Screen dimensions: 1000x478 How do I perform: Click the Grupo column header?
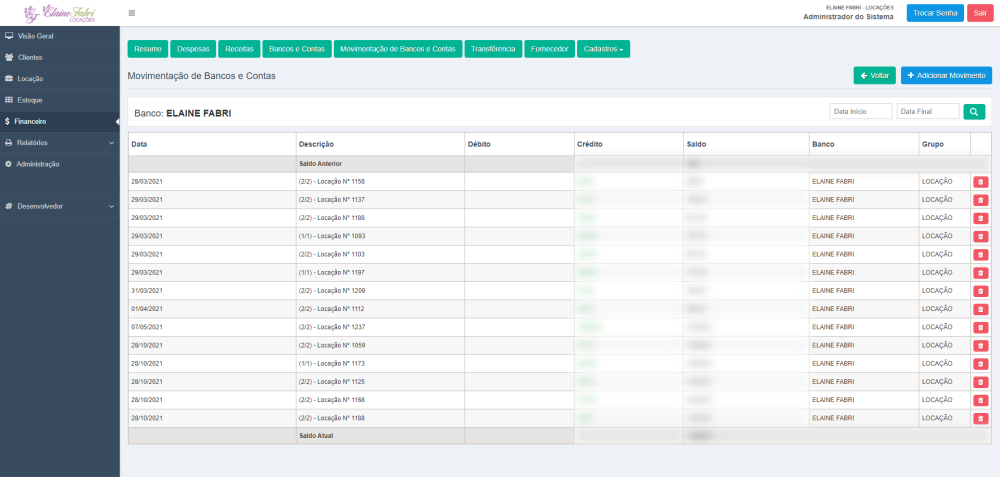pyautogui.click(x=945, y=144)
